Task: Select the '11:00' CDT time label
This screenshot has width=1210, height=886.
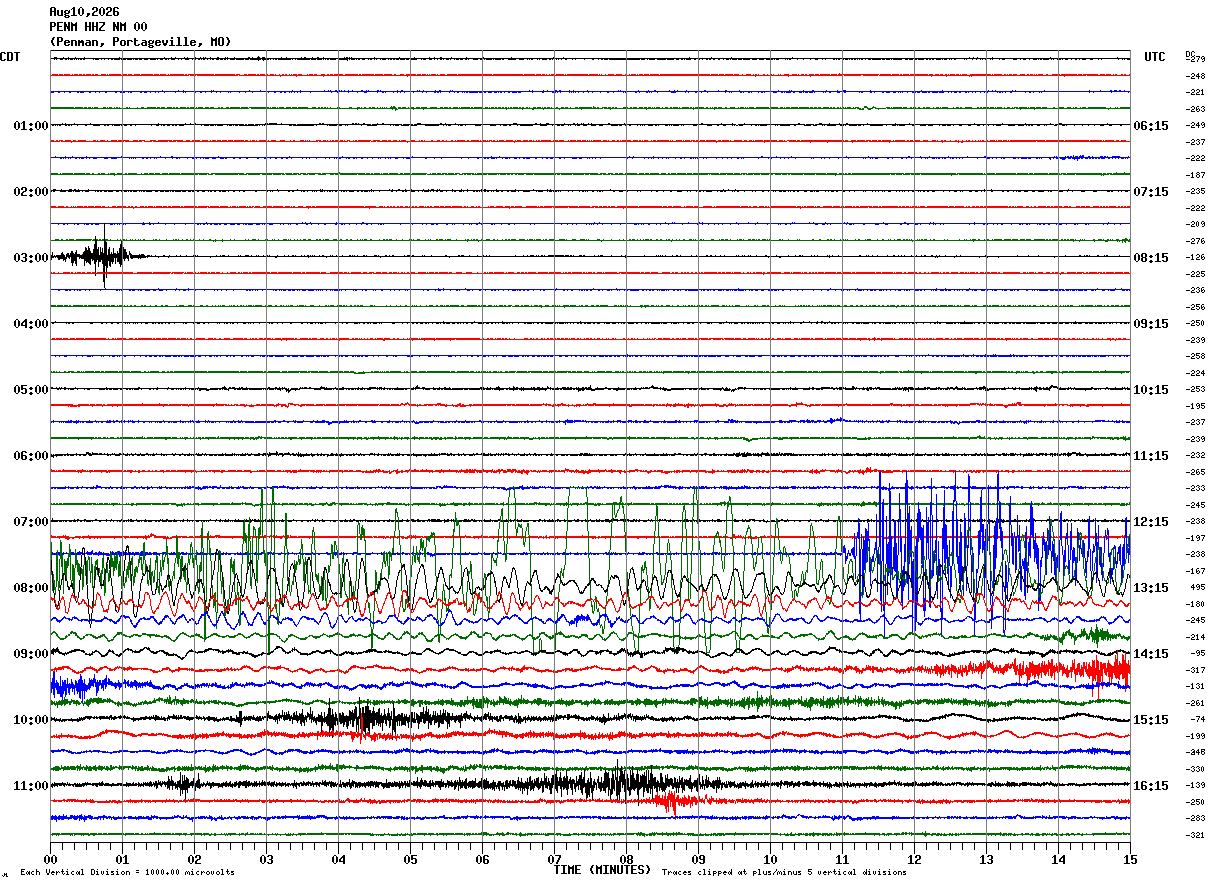Action: point(30,786)
